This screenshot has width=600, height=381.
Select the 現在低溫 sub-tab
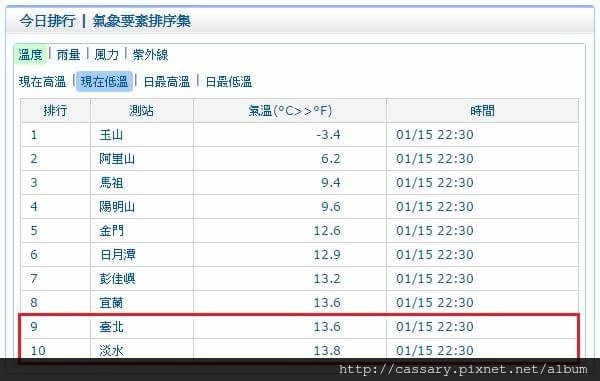tap(104, 81)
